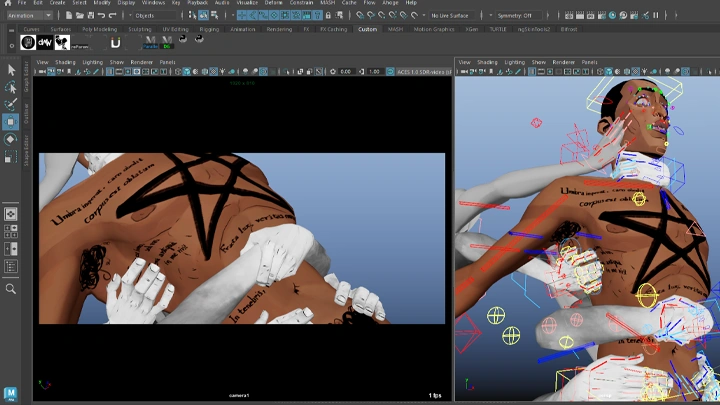Open the Windows menu
The width and height of the screenshot is (720, 405).
(x=153, y=3)
